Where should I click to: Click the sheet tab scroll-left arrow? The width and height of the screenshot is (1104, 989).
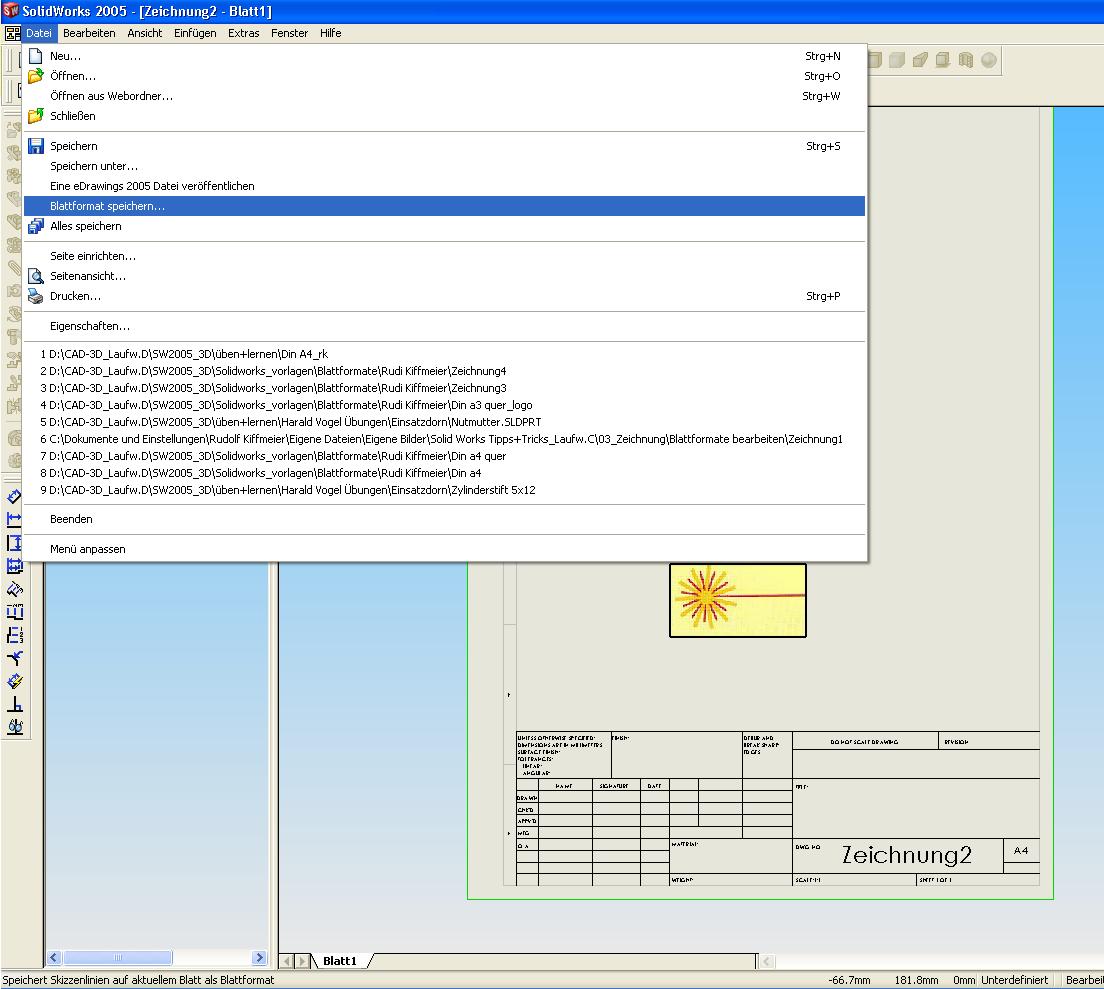point(287,961)
